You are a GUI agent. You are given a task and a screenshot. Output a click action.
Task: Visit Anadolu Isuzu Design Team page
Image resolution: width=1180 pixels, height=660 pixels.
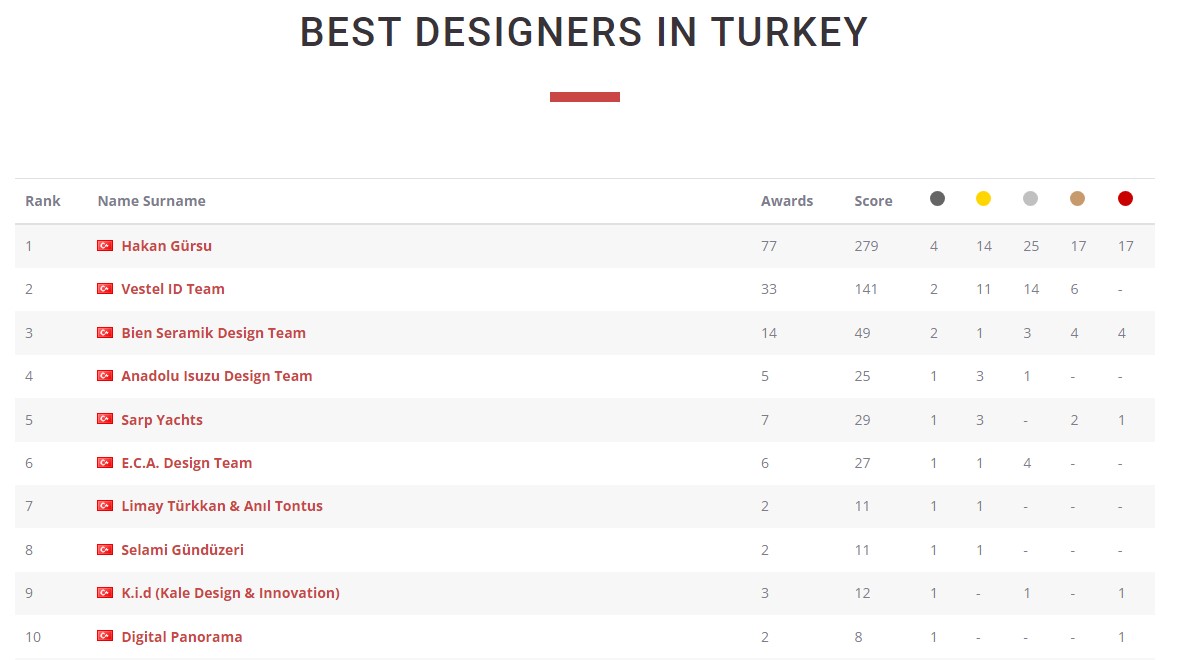click(216, 376)
